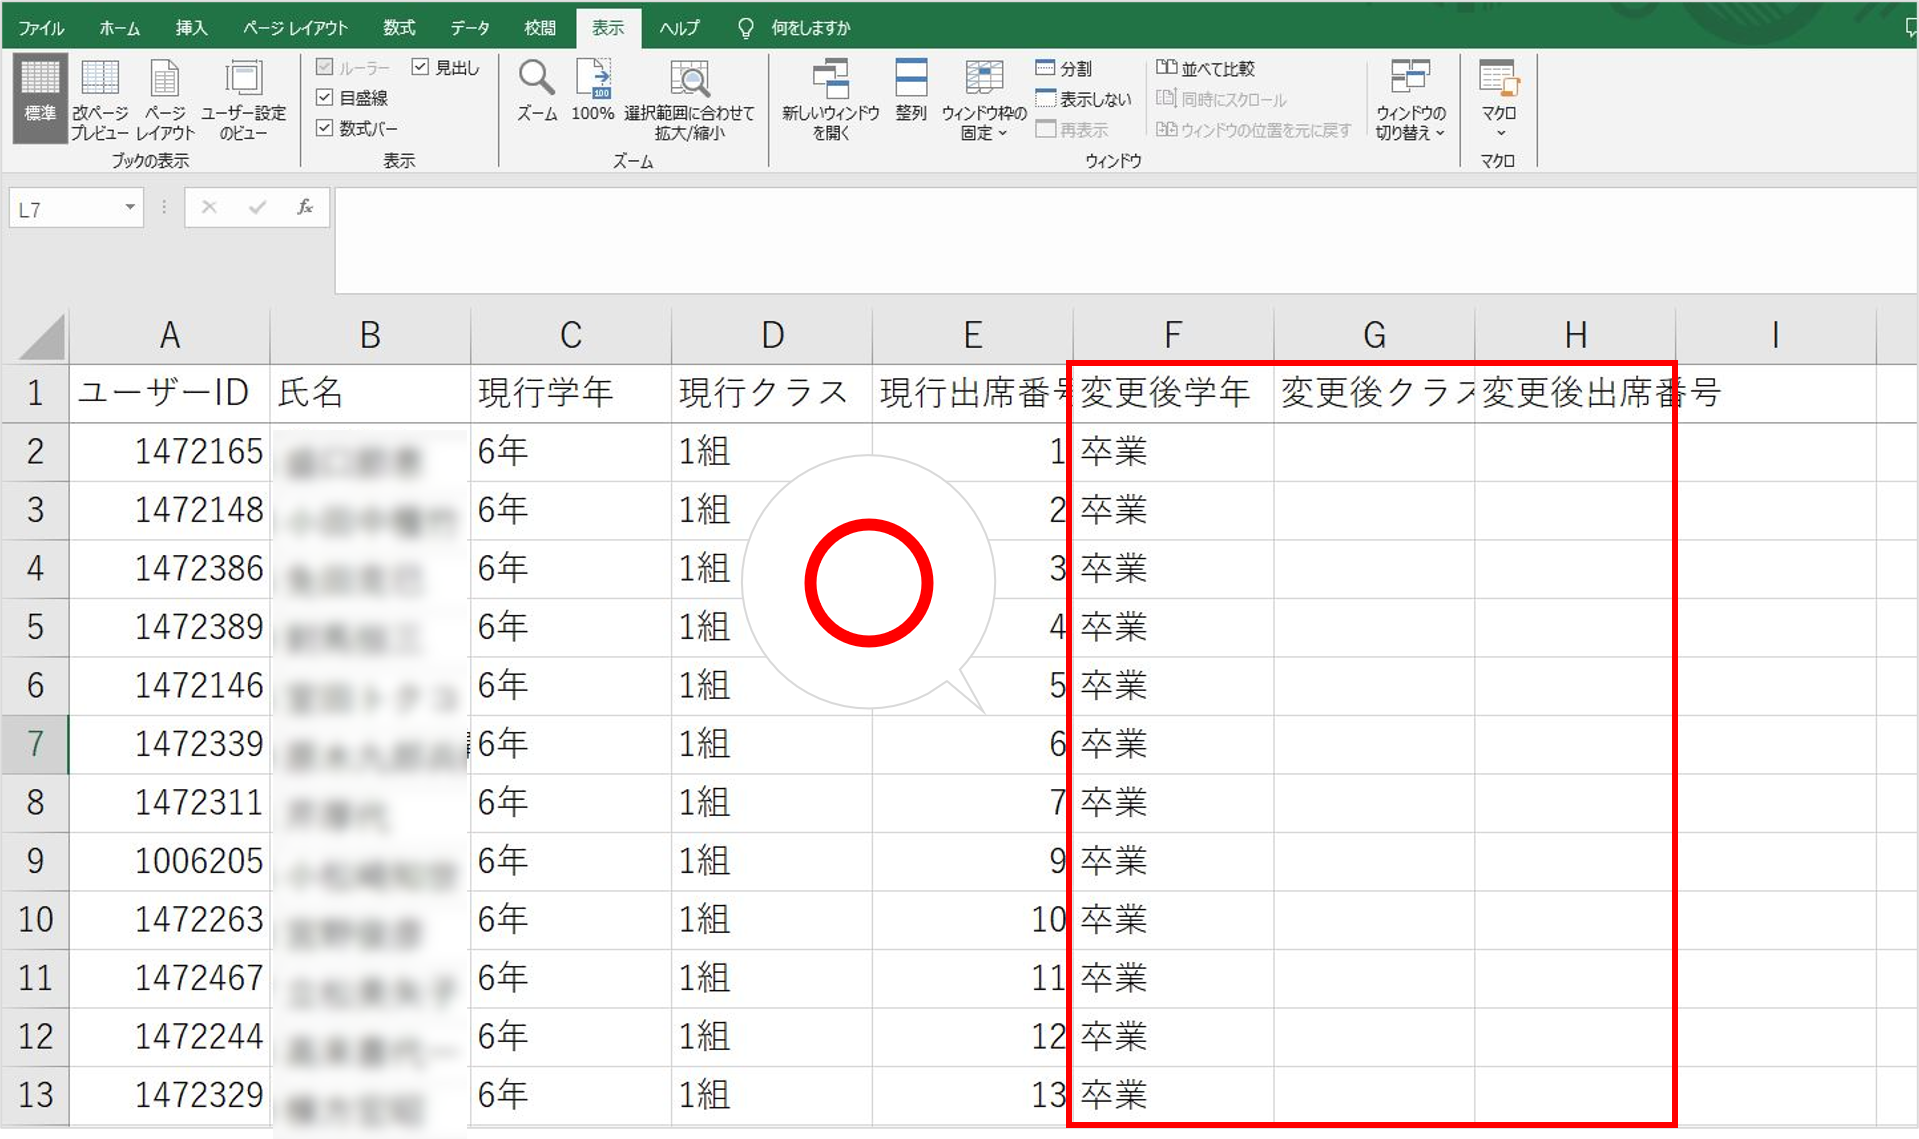1919x1139 pixels.
Task: Switch to the ホーム ribbon tab
Action: click(x=119, y=28)
